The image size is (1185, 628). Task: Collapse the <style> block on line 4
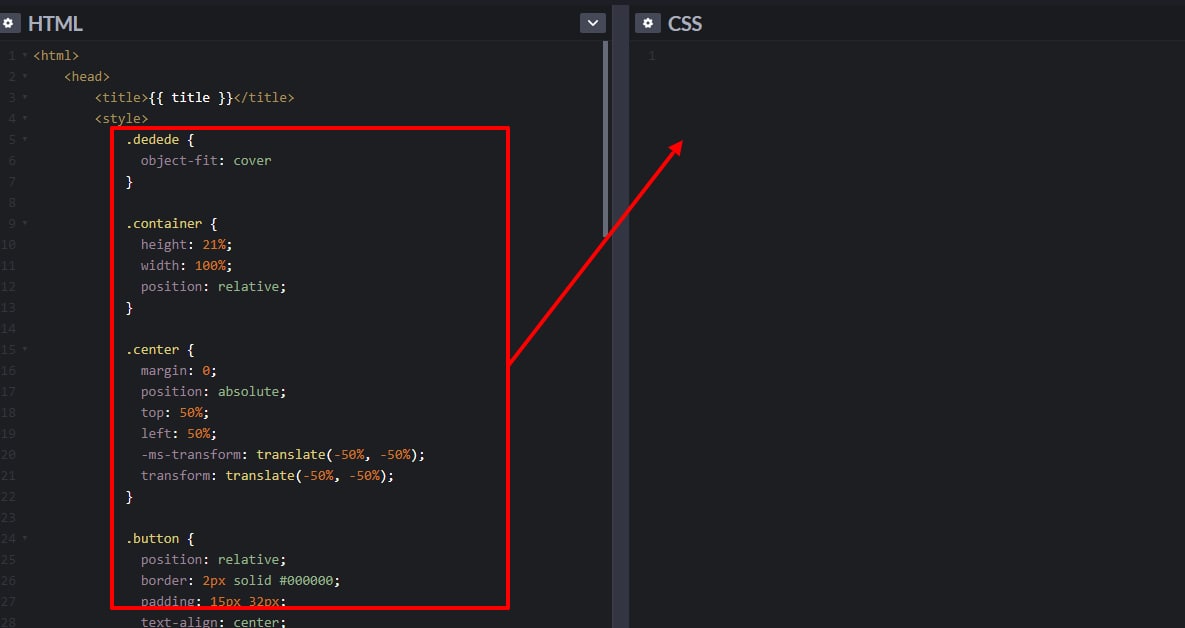click(24, 119)
